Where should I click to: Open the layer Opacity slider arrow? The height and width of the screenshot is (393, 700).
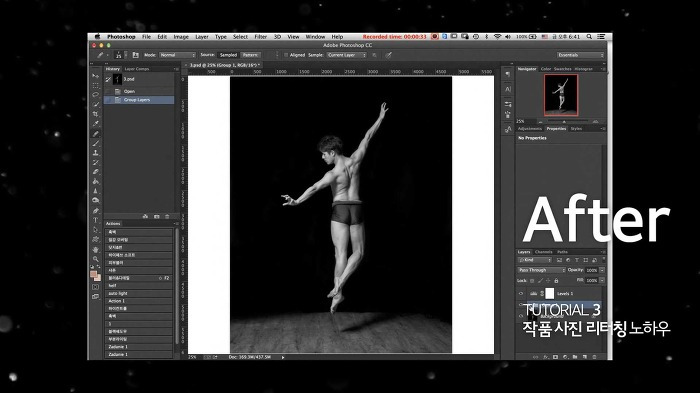click(x=602, y=270)
